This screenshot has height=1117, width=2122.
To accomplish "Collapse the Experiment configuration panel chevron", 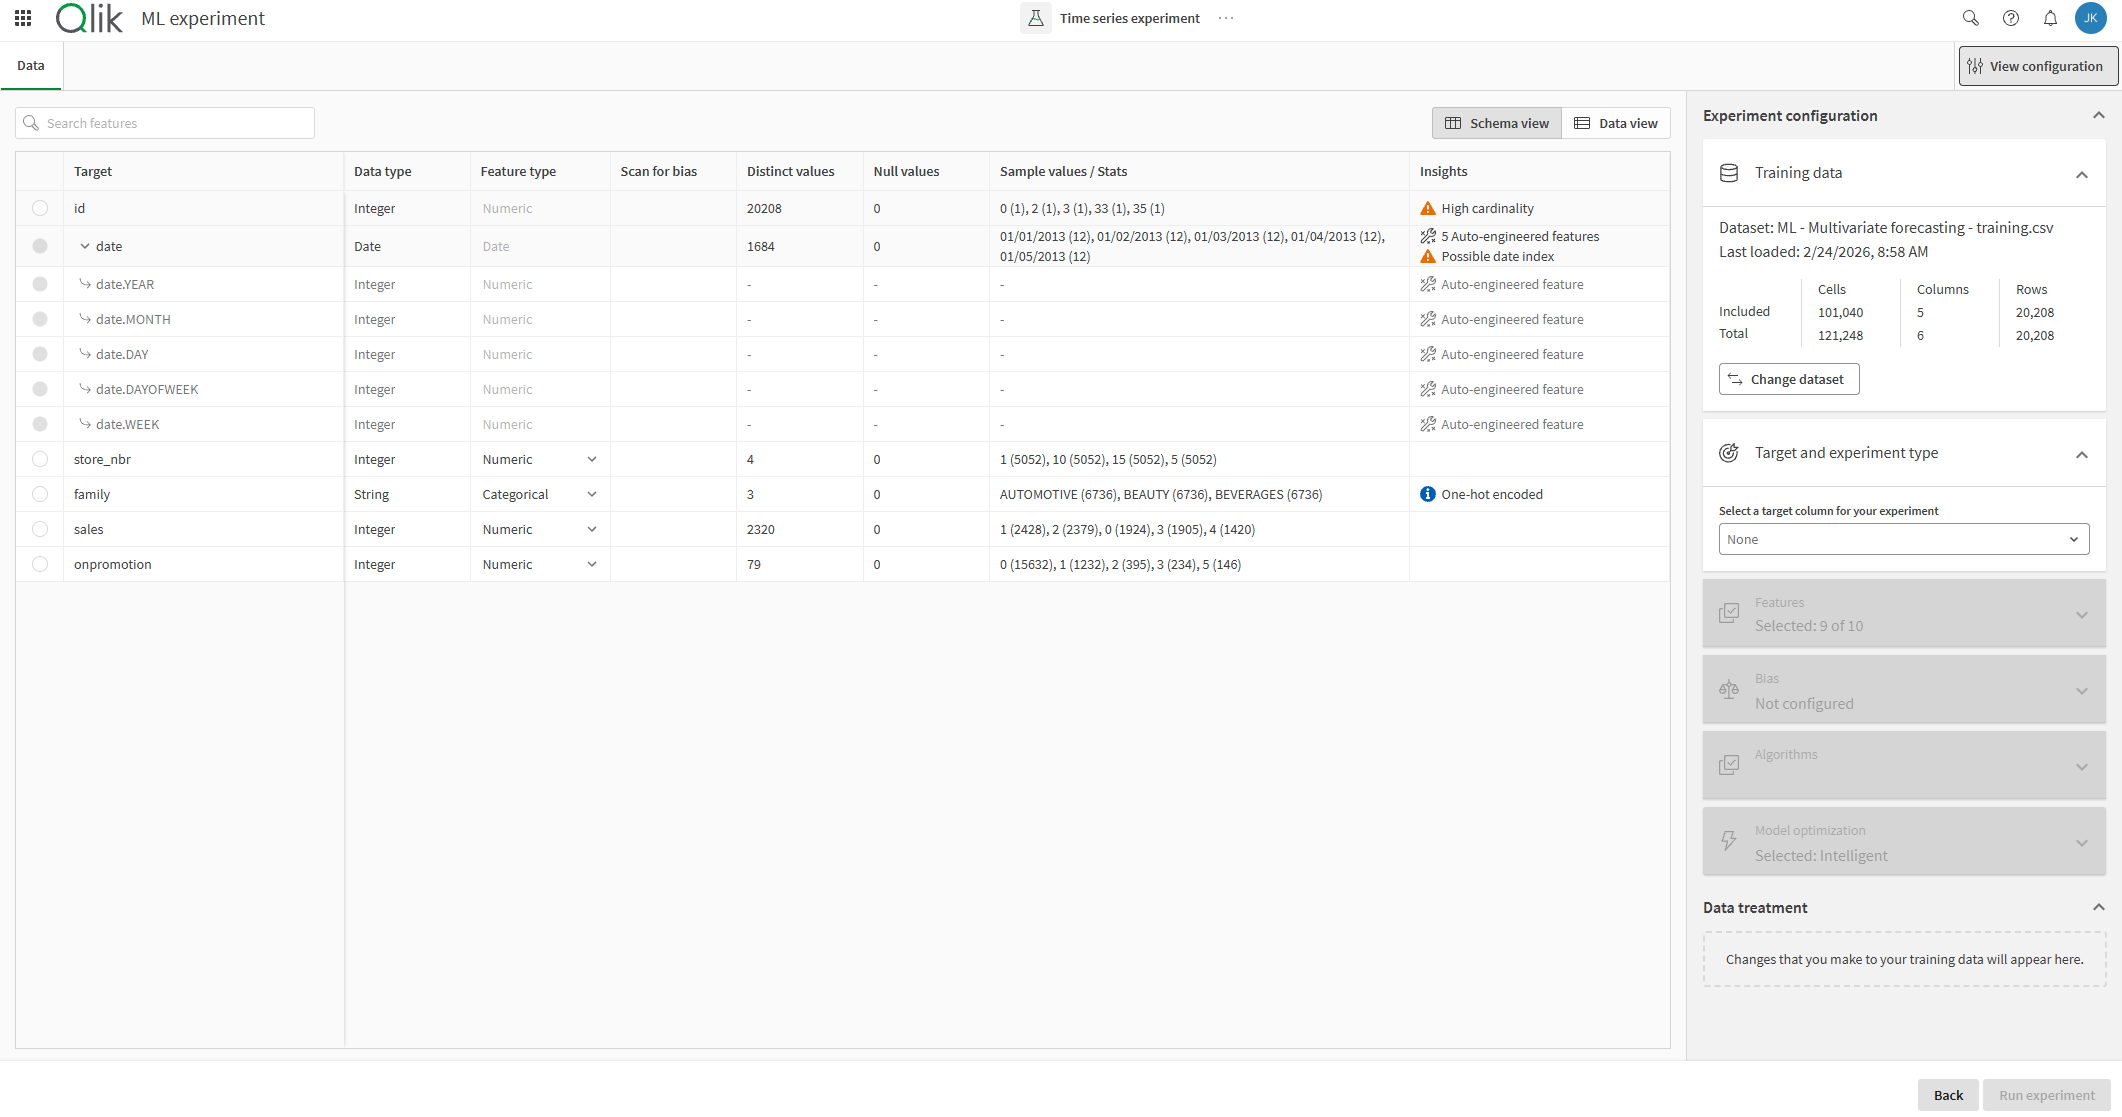I will (2098, 115).
